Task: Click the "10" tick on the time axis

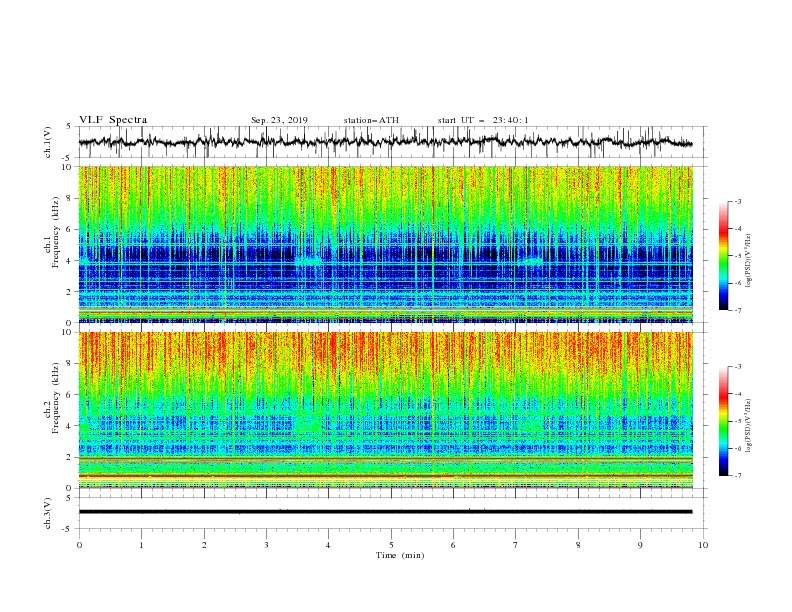Action: (x=703, y=545)
